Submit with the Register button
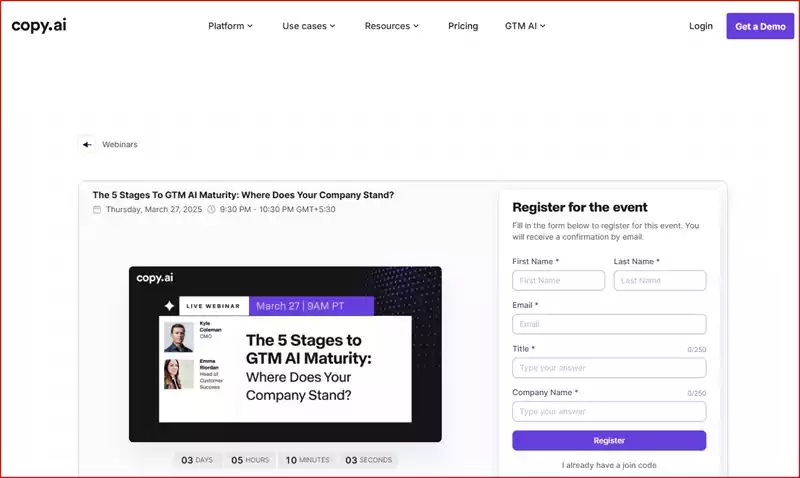Viewport: 800px width, 478px height. point(609,440)
